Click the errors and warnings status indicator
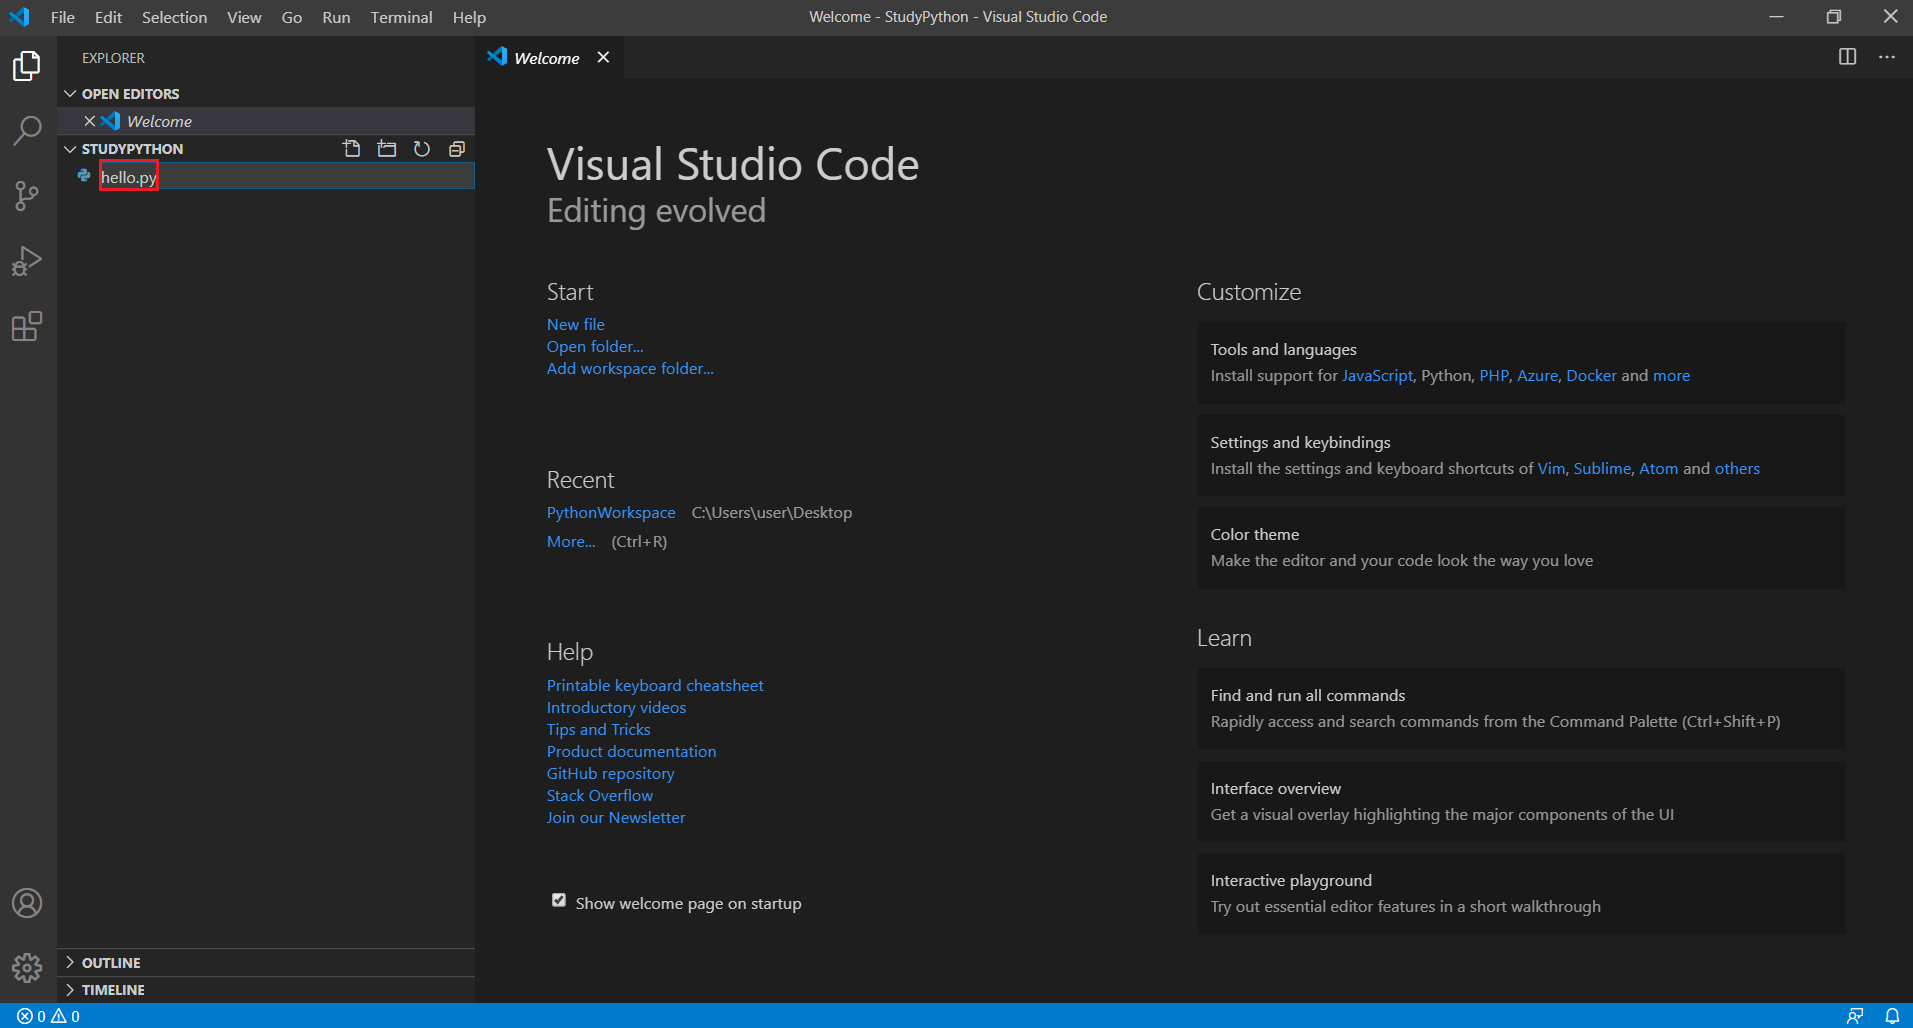This screenshot has width=1913, height=1028. pos(48,1016)
